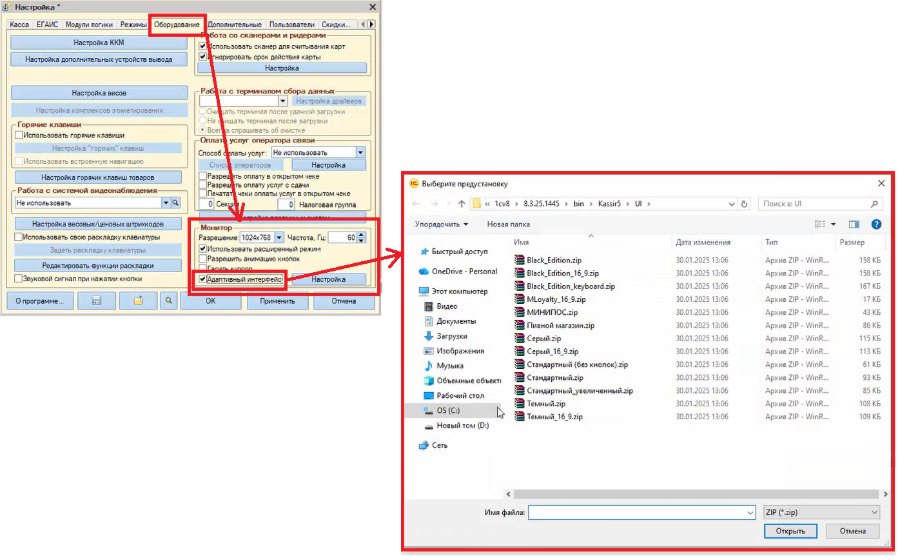Click the magnifier search button in settings footer

pos(169,301)
